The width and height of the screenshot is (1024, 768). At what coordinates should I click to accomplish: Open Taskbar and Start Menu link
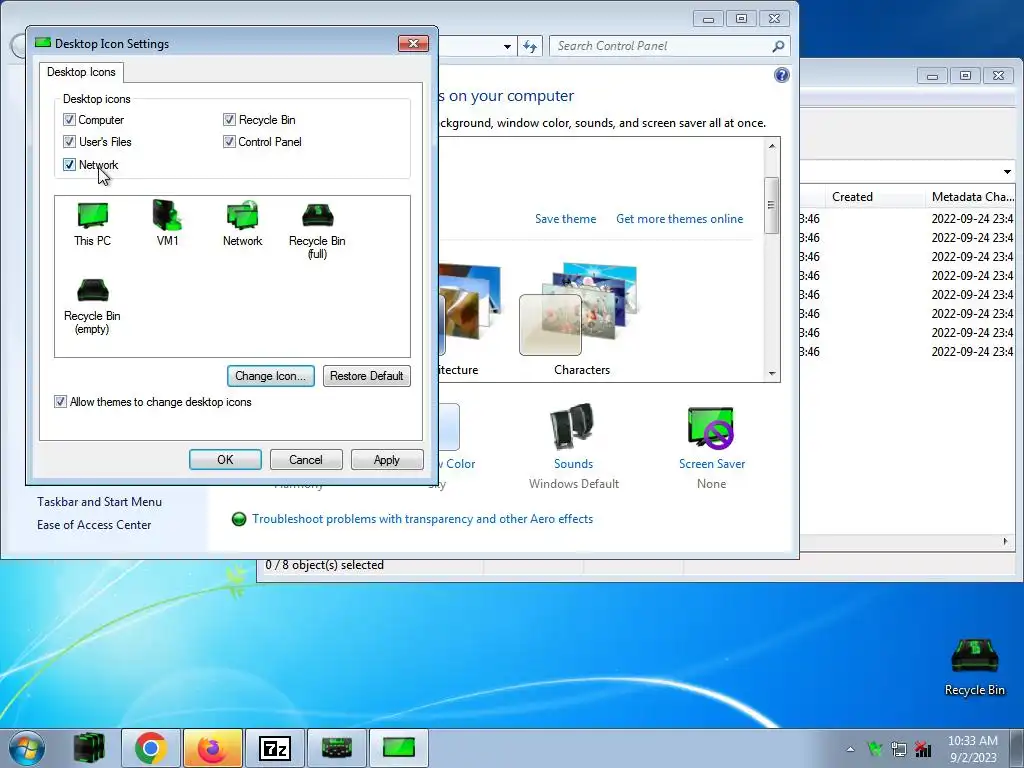coord(99,502)
